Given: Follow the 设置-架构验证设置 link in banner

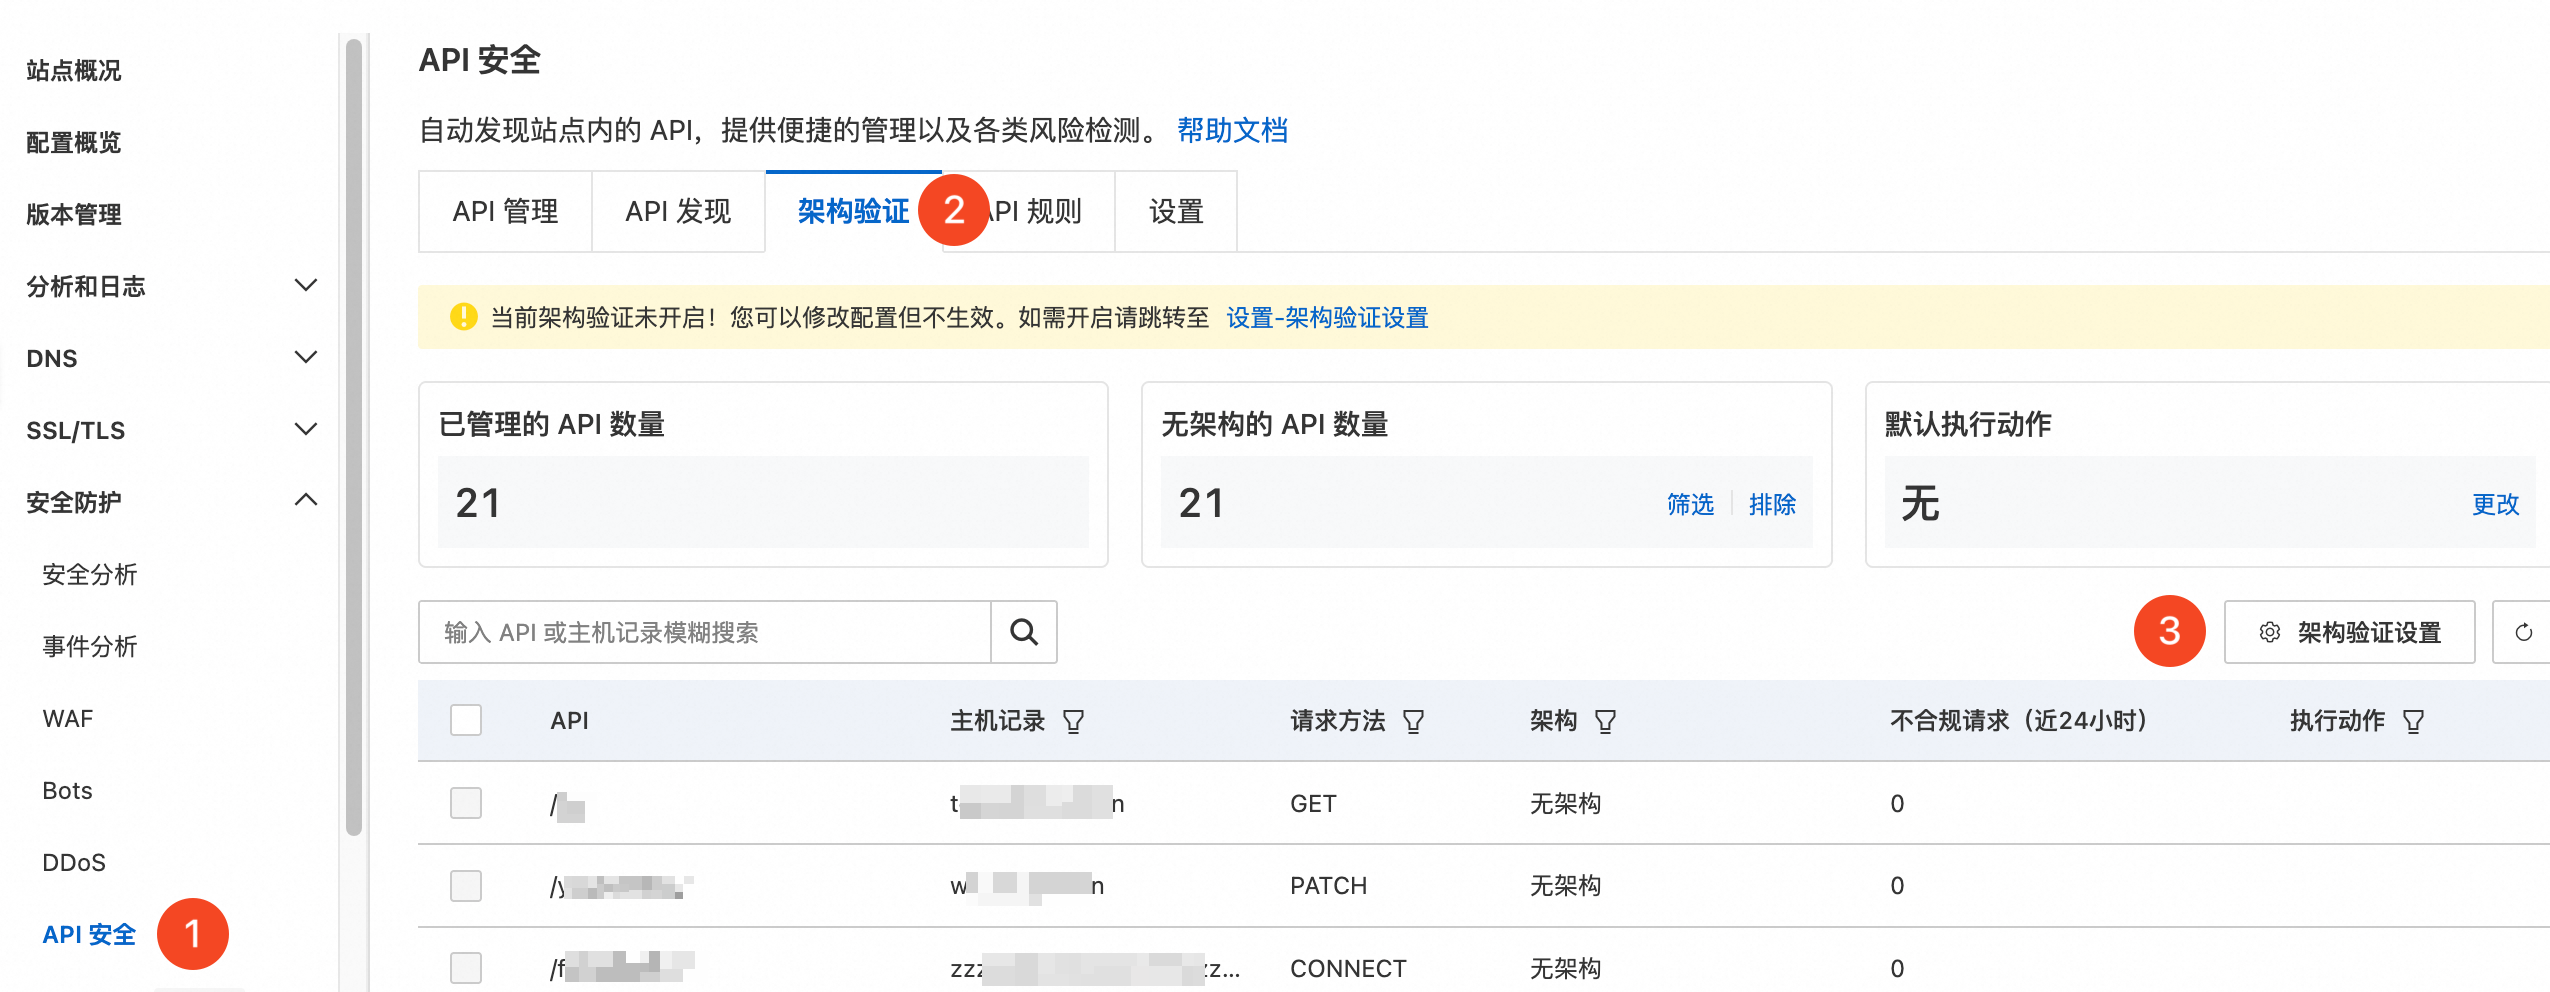Looking at the screenshot, I should pos(1327,317).
